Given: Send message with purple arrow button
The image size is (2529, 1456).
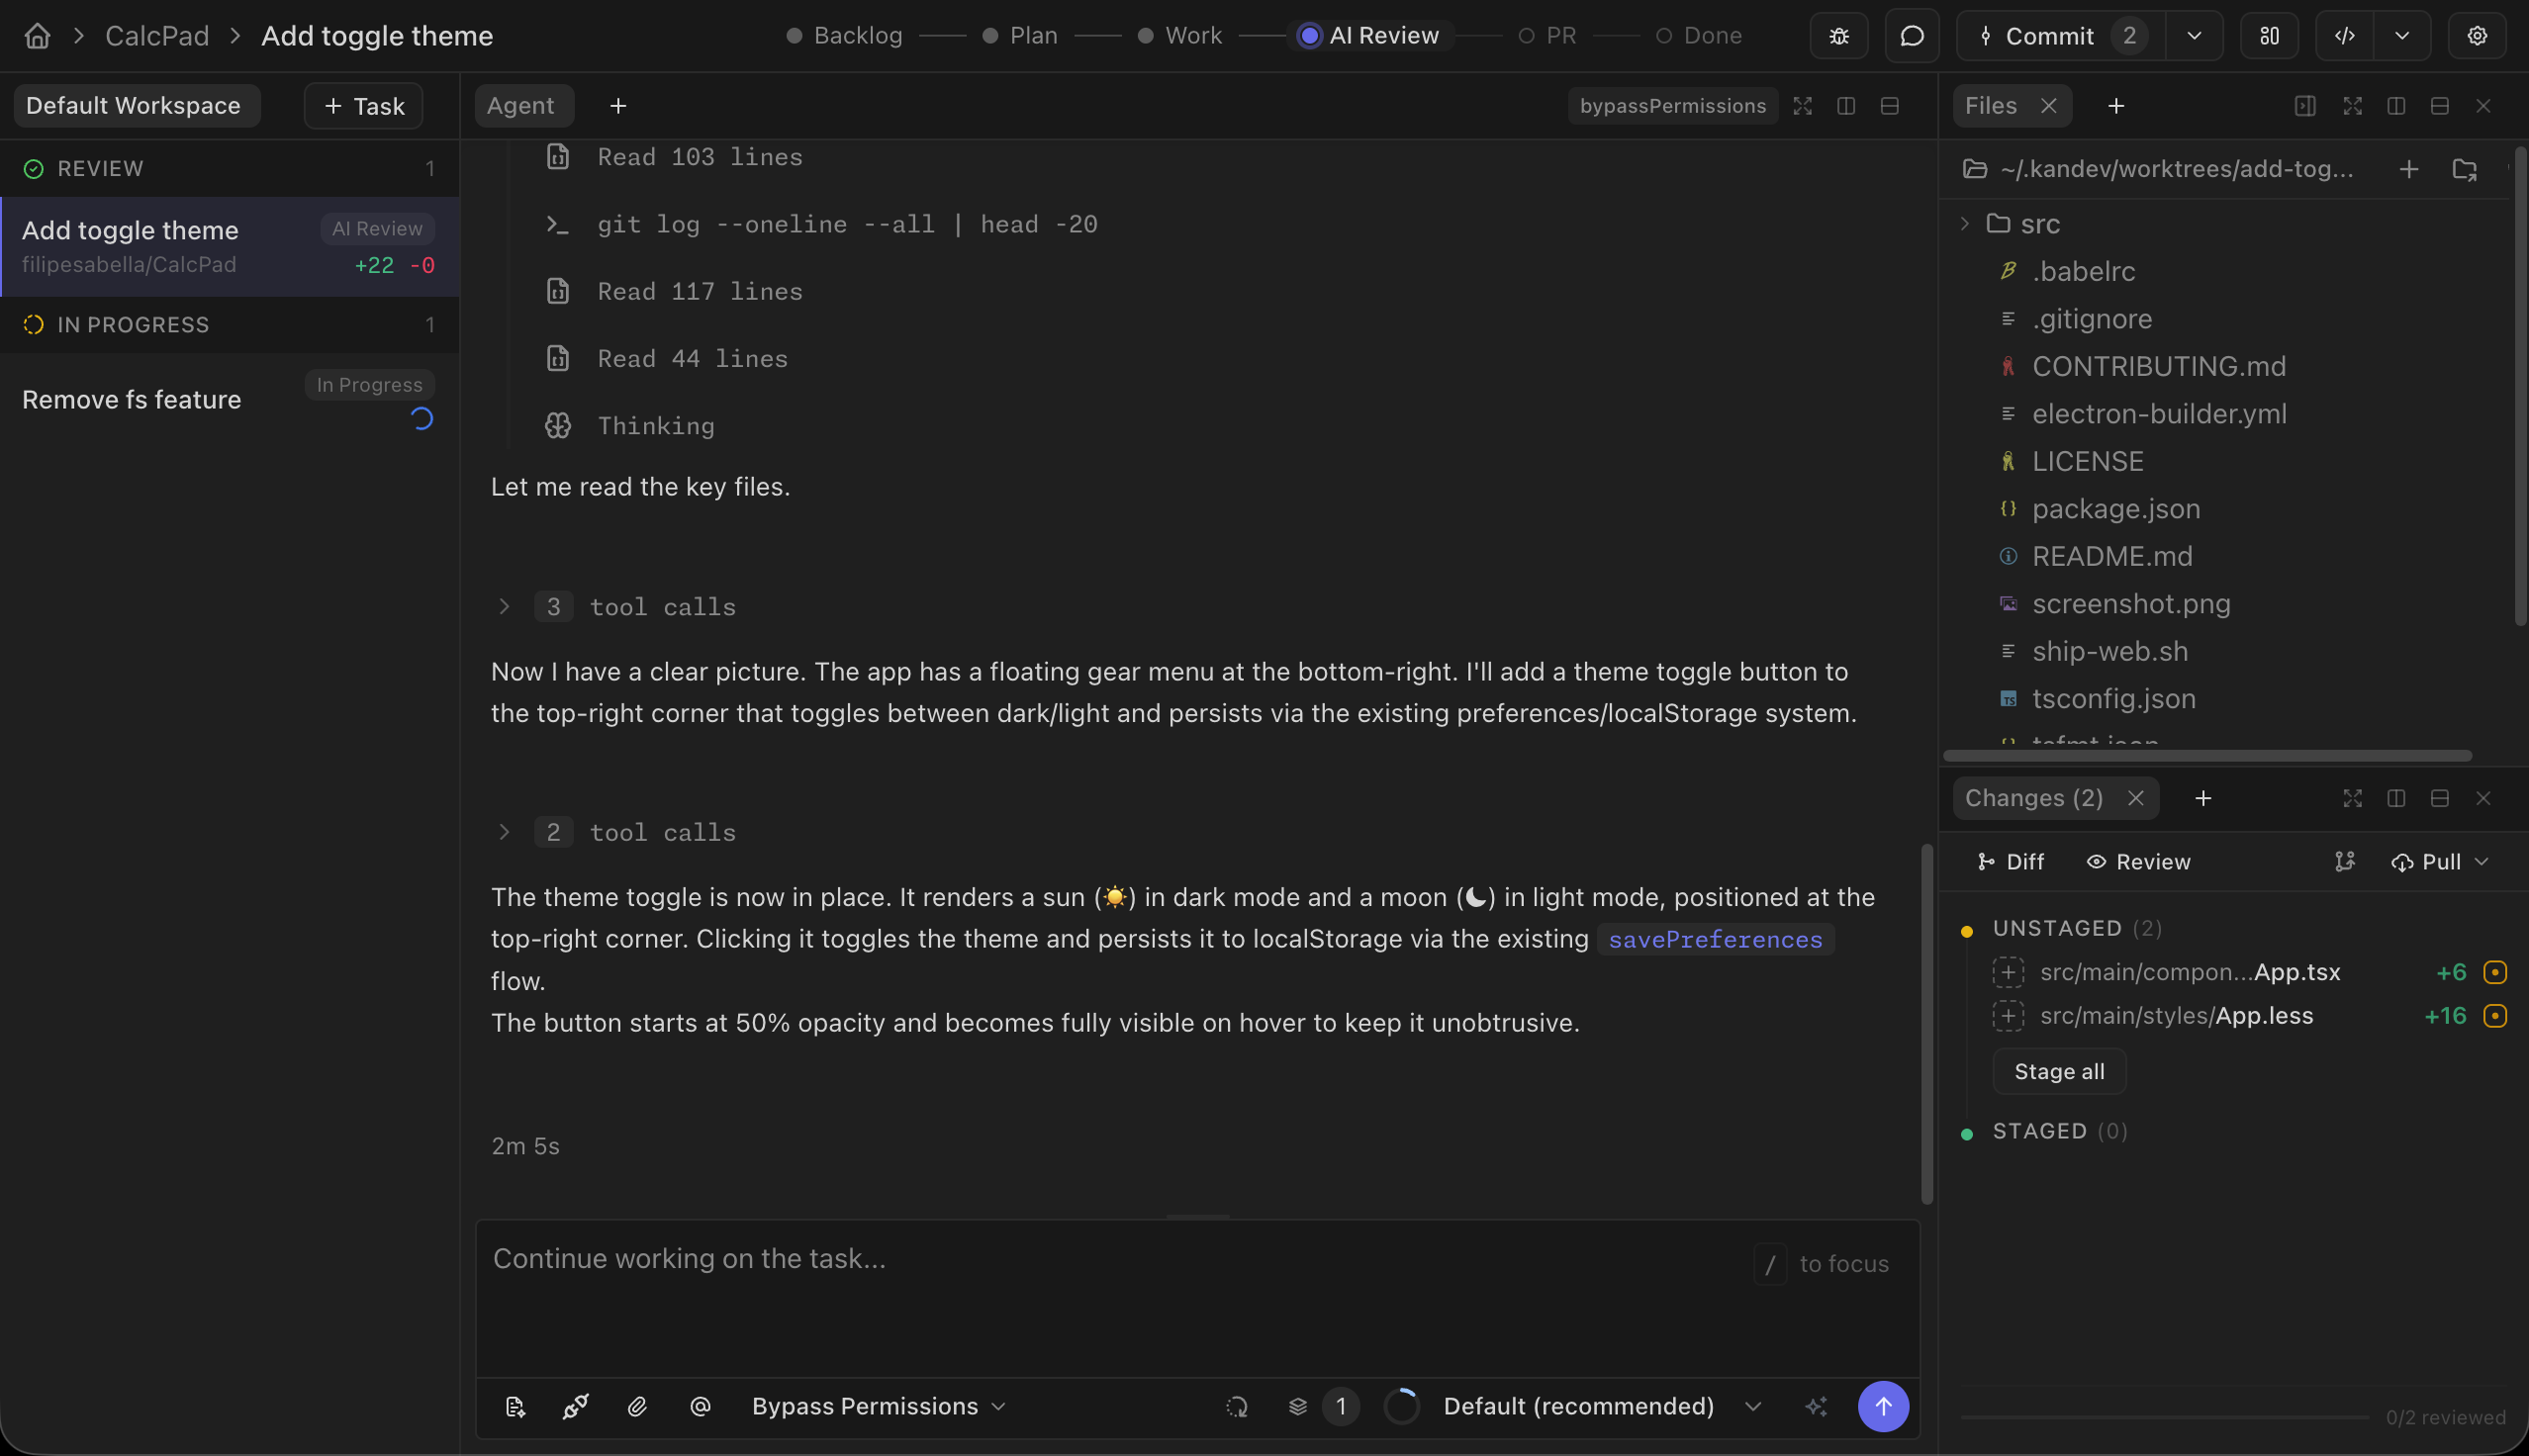Looking at the screenshot, I should pyautogui.click(x=1882, y=1406).
